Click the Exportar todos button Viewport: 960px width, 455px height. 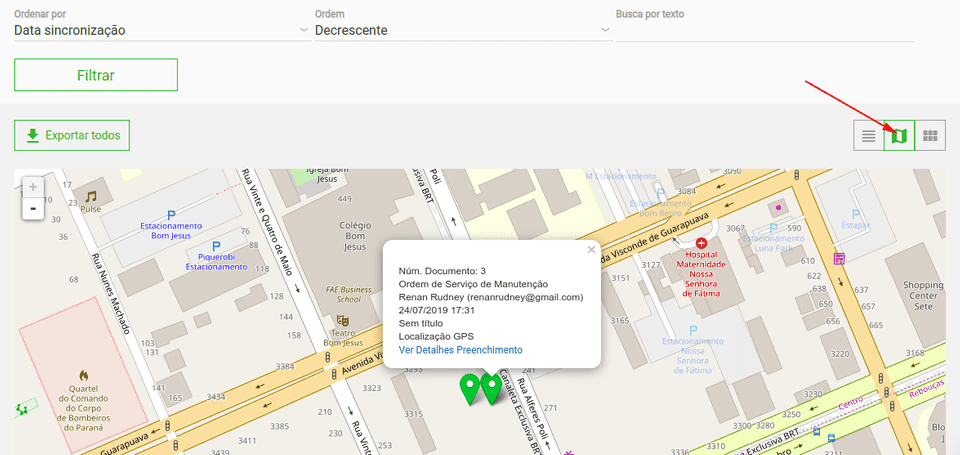[x=72, y=135]
